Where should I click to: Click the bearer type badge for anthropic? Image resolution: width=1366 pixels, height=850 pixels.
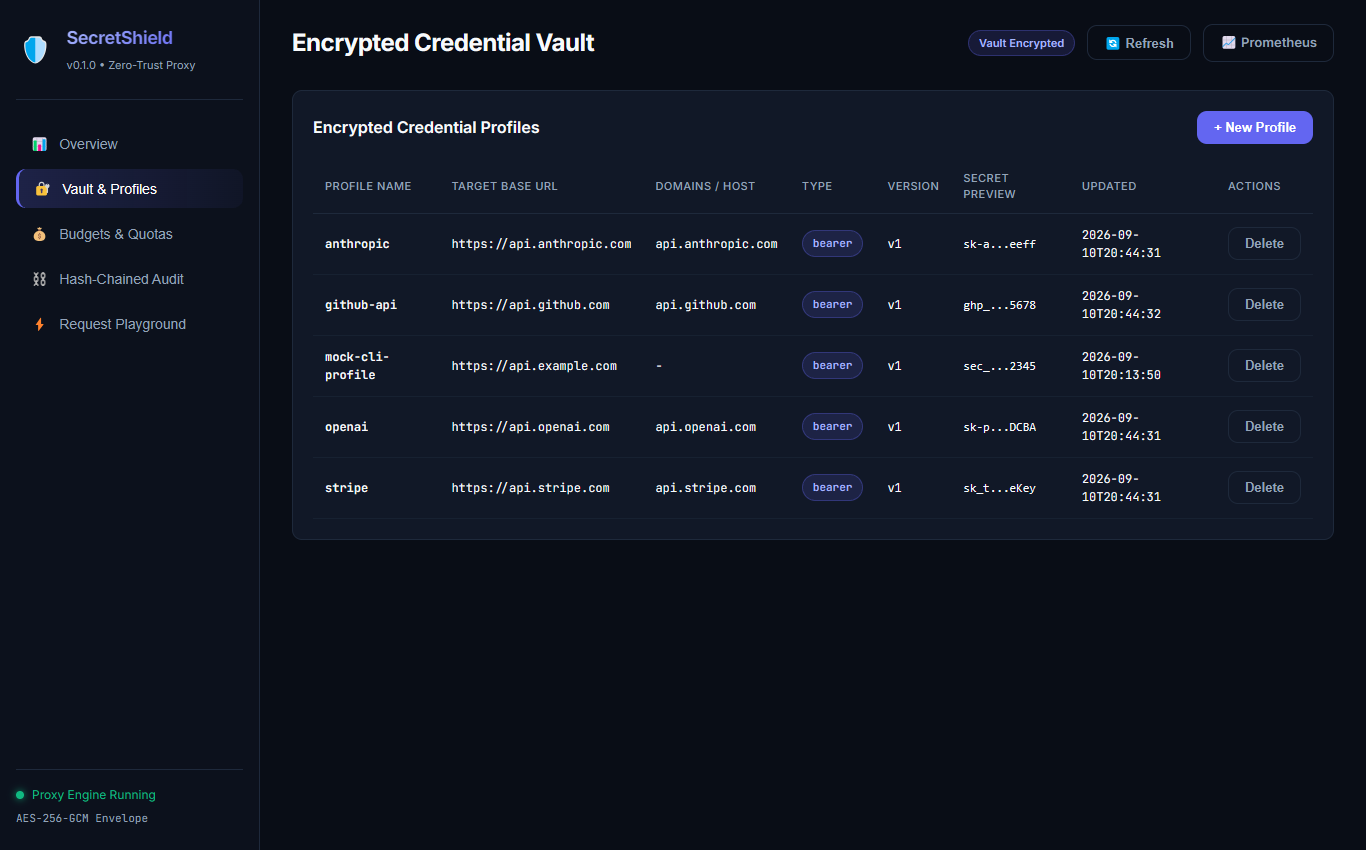click(x=832, y=244)
